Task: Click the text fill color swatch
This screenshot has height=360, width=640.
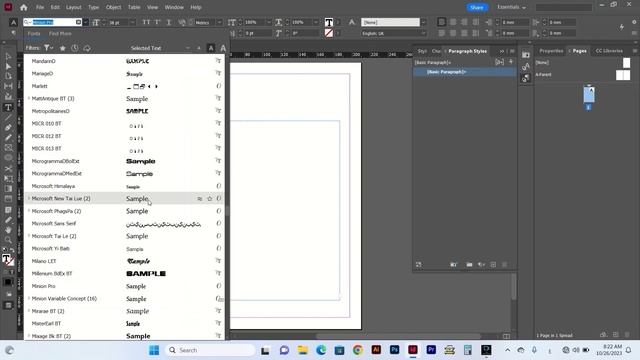Action: tap(329, 22)
